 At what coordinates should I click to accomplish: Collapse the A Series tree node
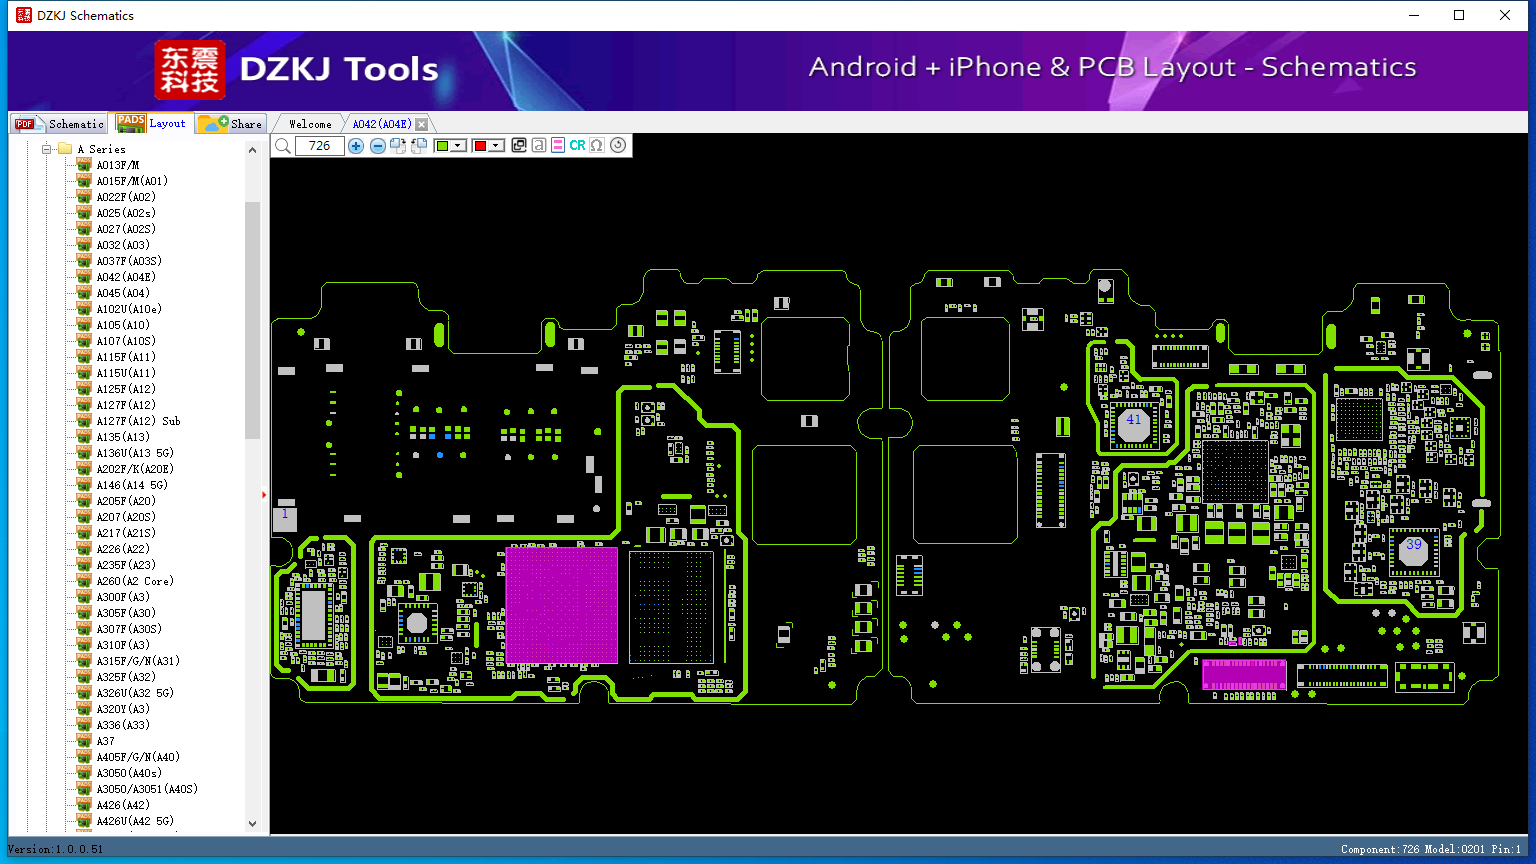[46, 149]
